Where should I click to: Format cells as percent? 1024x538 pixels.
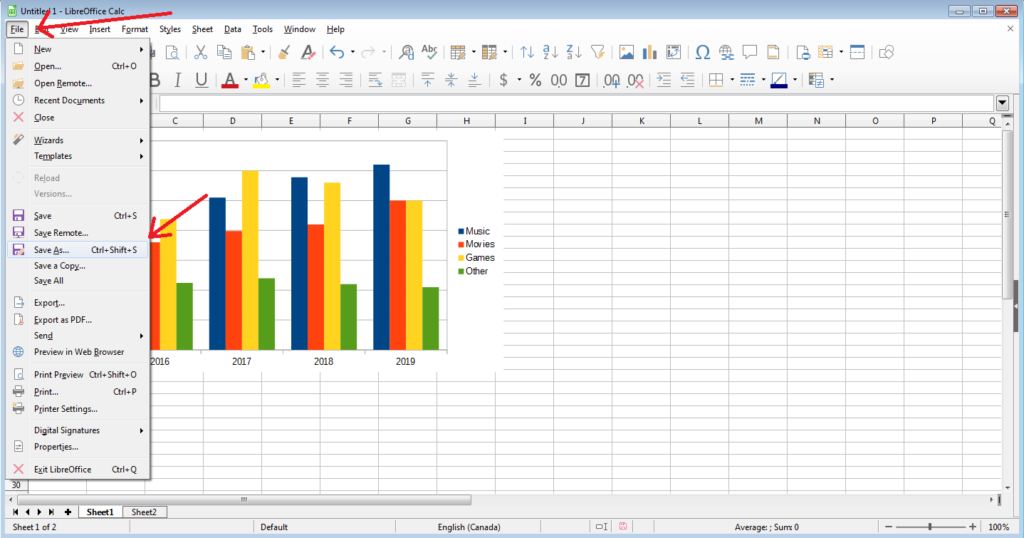click(535, 80)
